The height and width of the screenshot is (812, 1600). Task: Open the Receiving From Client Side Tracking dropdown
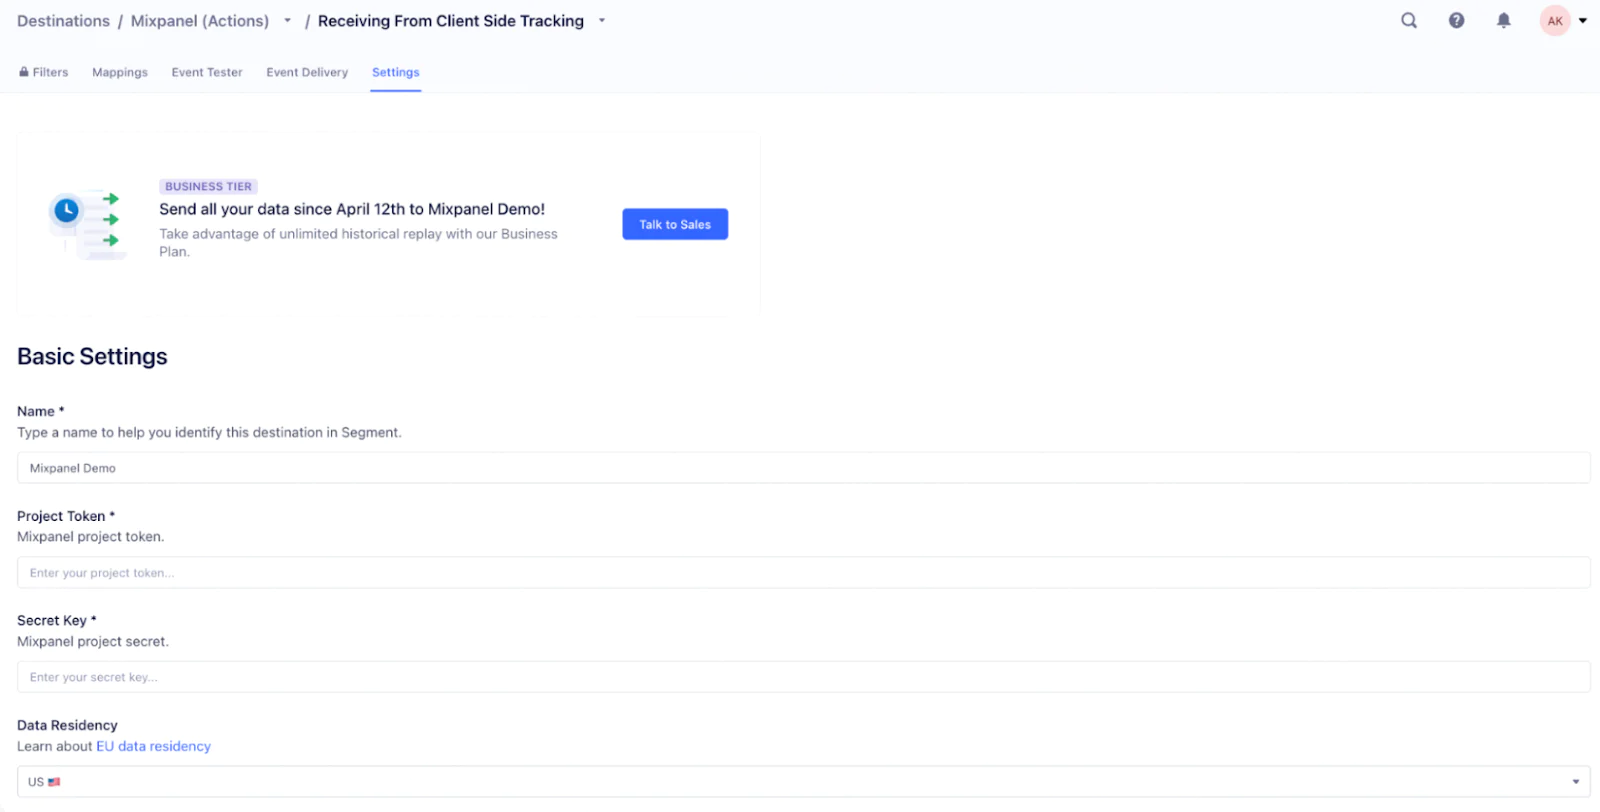[602, 21]
